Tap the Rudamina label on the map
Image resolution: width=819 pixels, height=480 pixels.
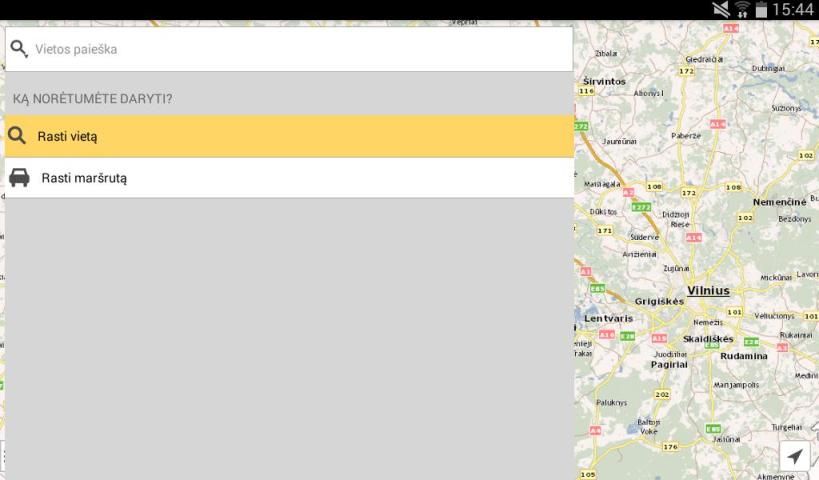[743, 356]
